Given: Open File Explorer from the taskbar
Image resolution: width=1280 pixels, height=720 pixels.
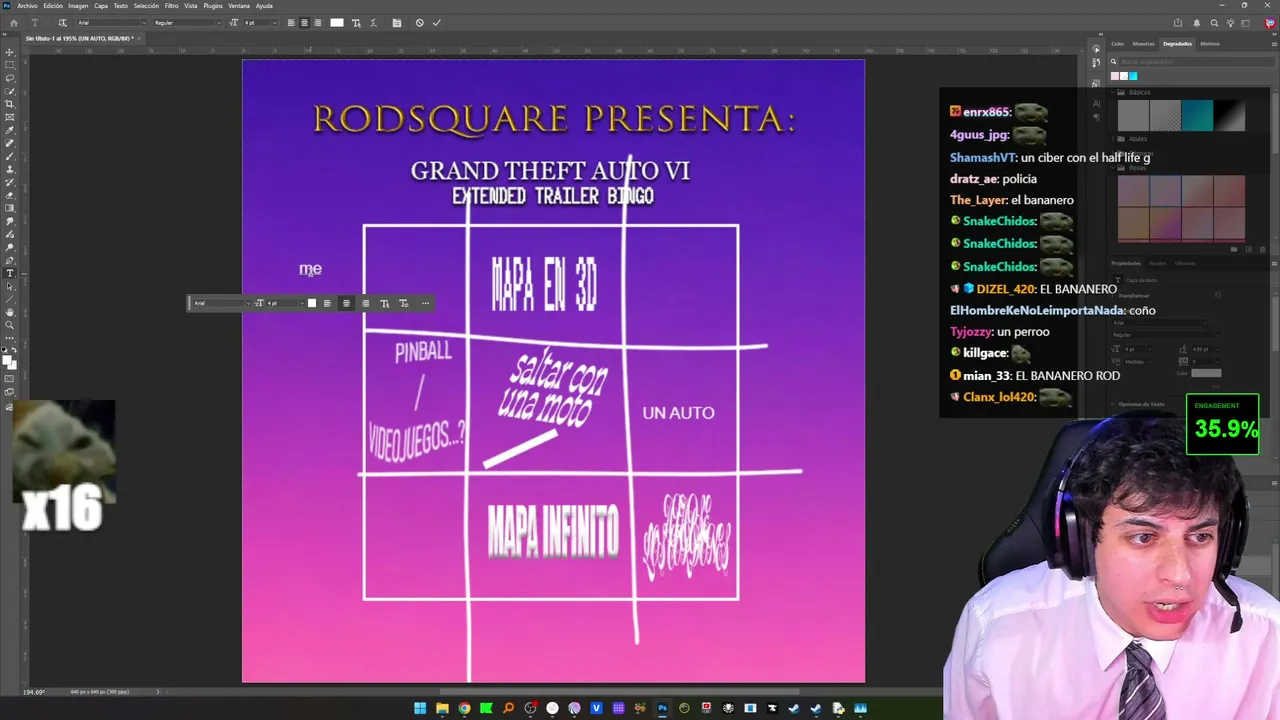Looking at the screenshot, I should tap(442, 709).
